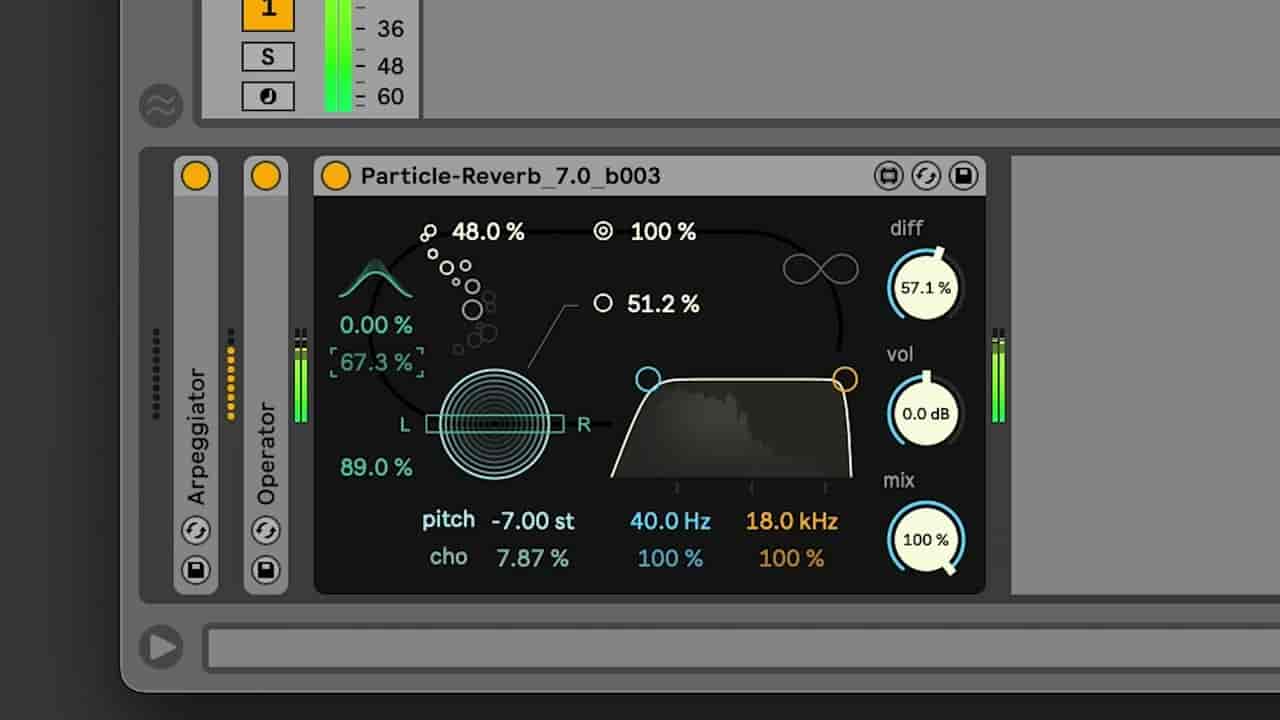
Task: Click the track Solo S button
Action: point(268,57)
